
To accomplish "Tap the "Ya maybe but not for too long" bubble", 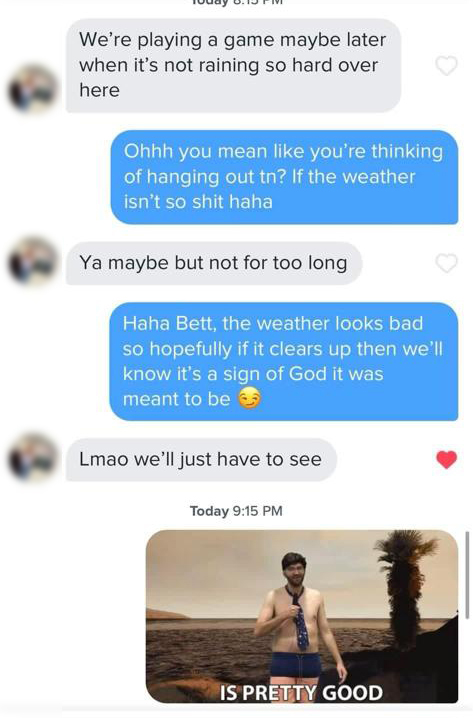I will [214, 263].
